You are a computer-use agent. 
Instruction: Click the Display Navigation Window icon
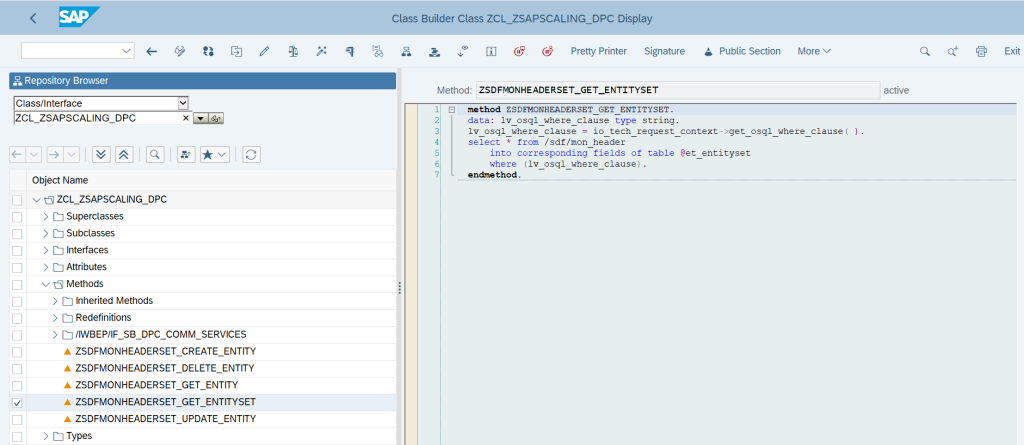pyautogui.click(x=434, y=51)
